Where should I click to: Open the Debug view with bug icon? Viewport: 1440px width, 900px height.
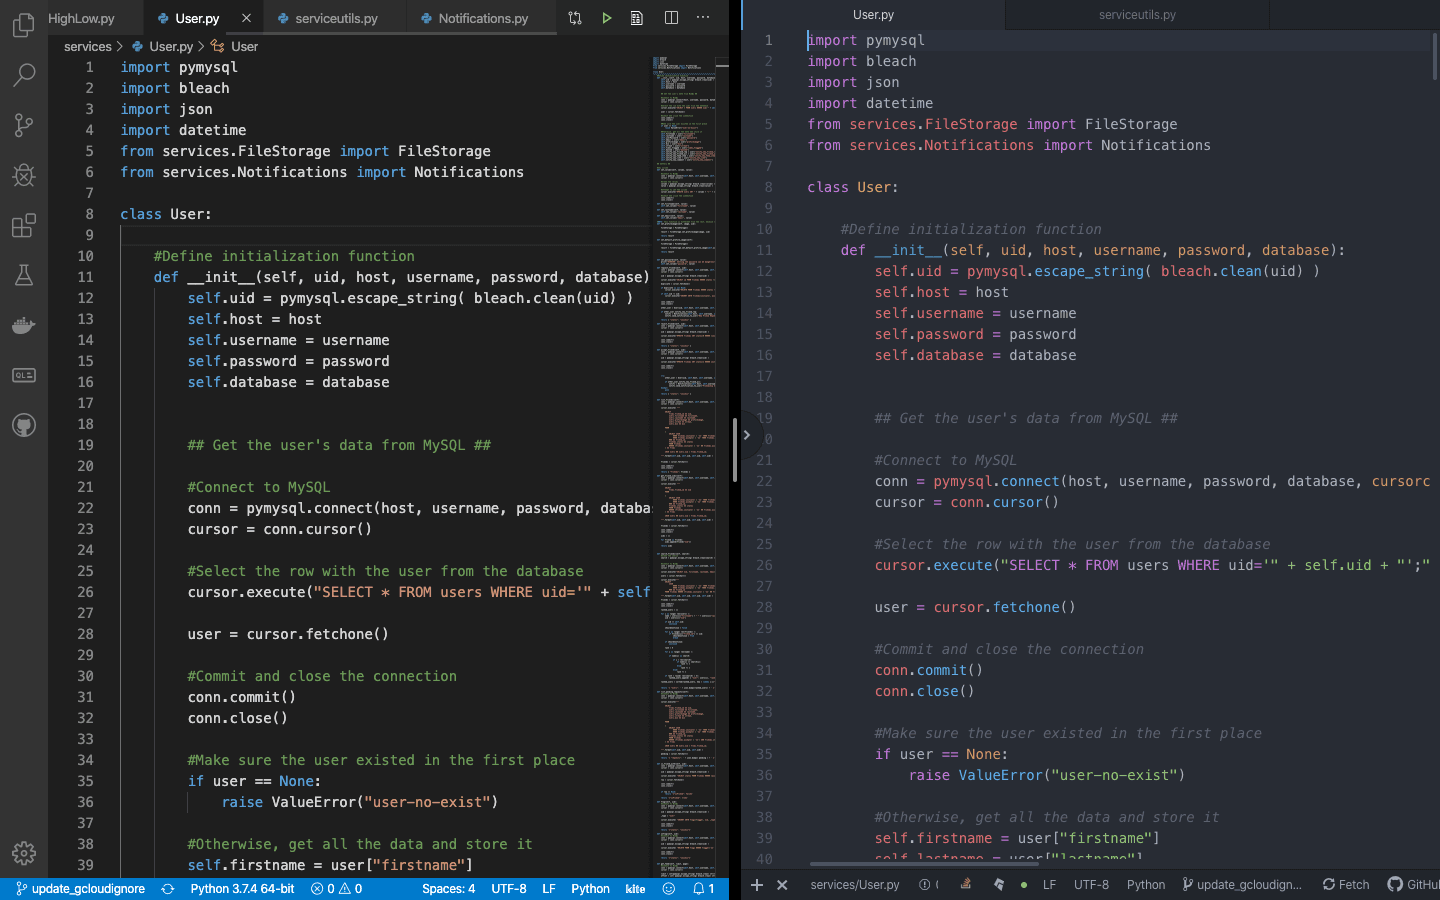click(x=24, y=175)
